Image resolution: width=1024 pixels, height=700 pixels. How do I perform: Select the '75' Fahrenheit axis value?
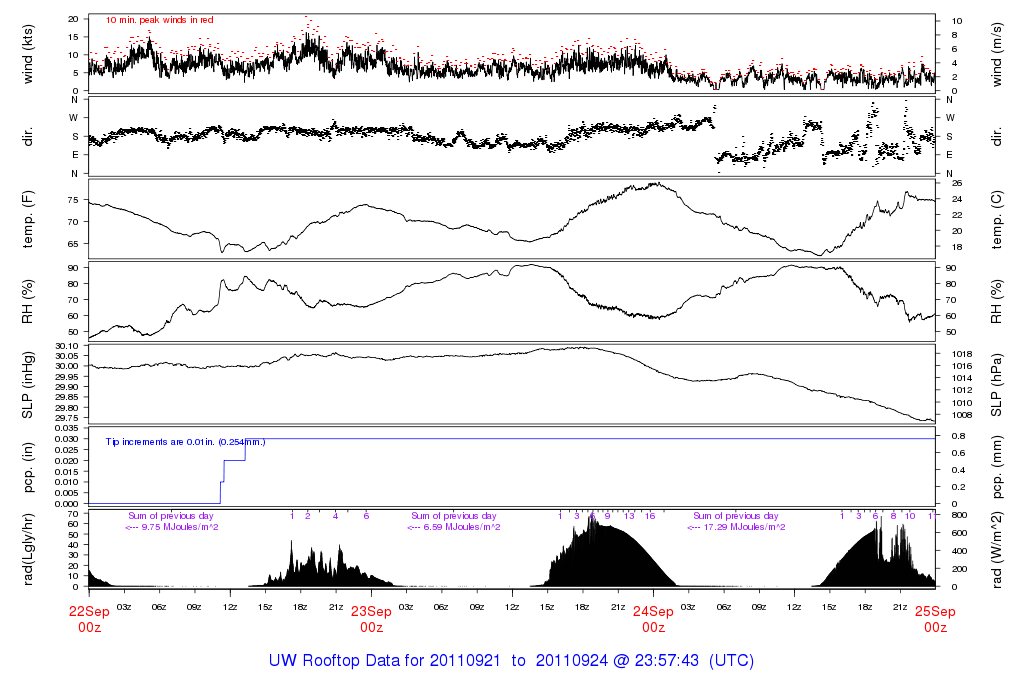[x=73, y=200]
